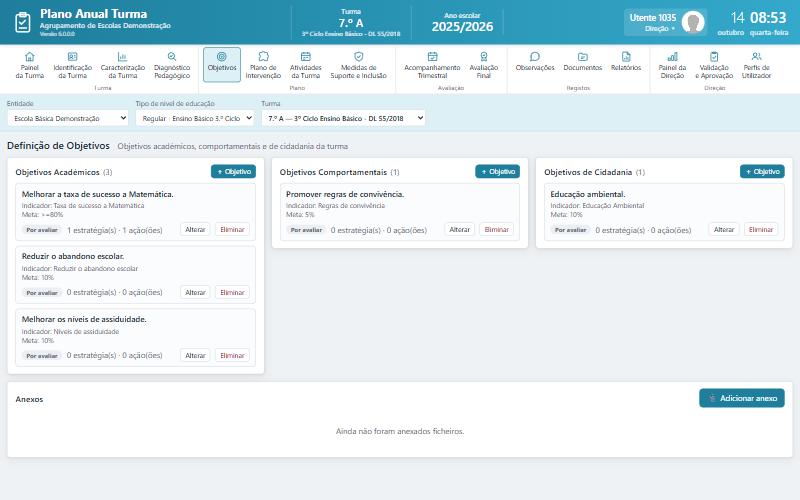Add objetivo to Objetivos Comportamentais
800x500 pixels.
(x=497, y=172)
